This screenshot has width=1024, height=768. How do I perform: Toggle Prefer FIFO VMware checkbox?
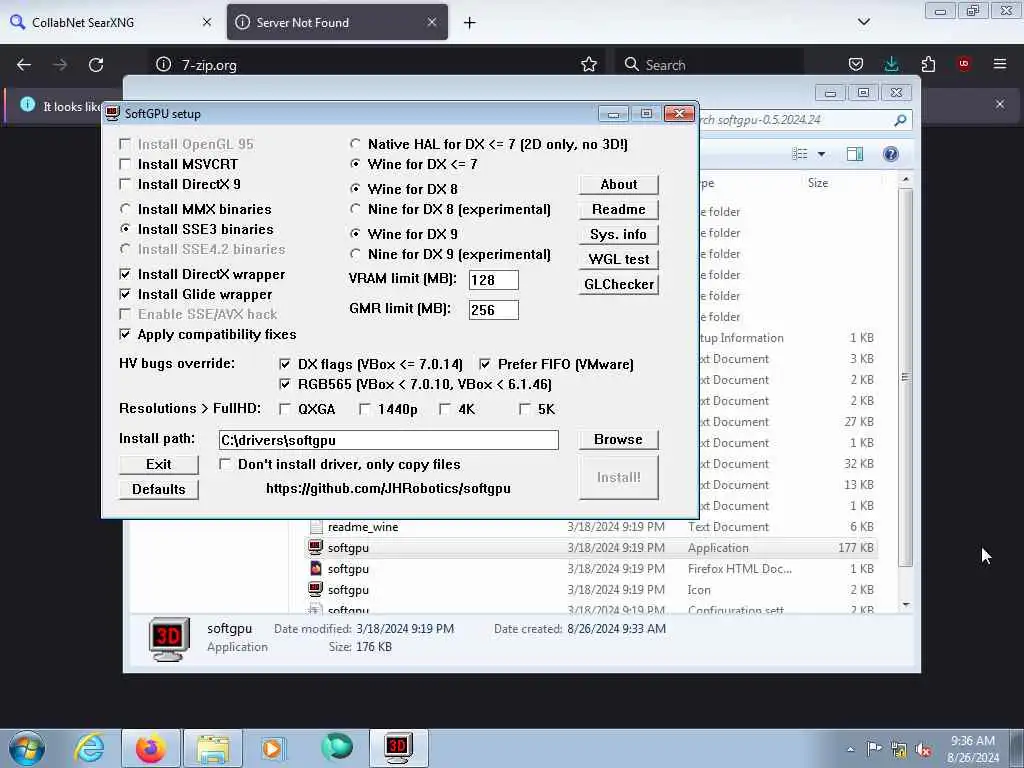[x=485, y=364]
